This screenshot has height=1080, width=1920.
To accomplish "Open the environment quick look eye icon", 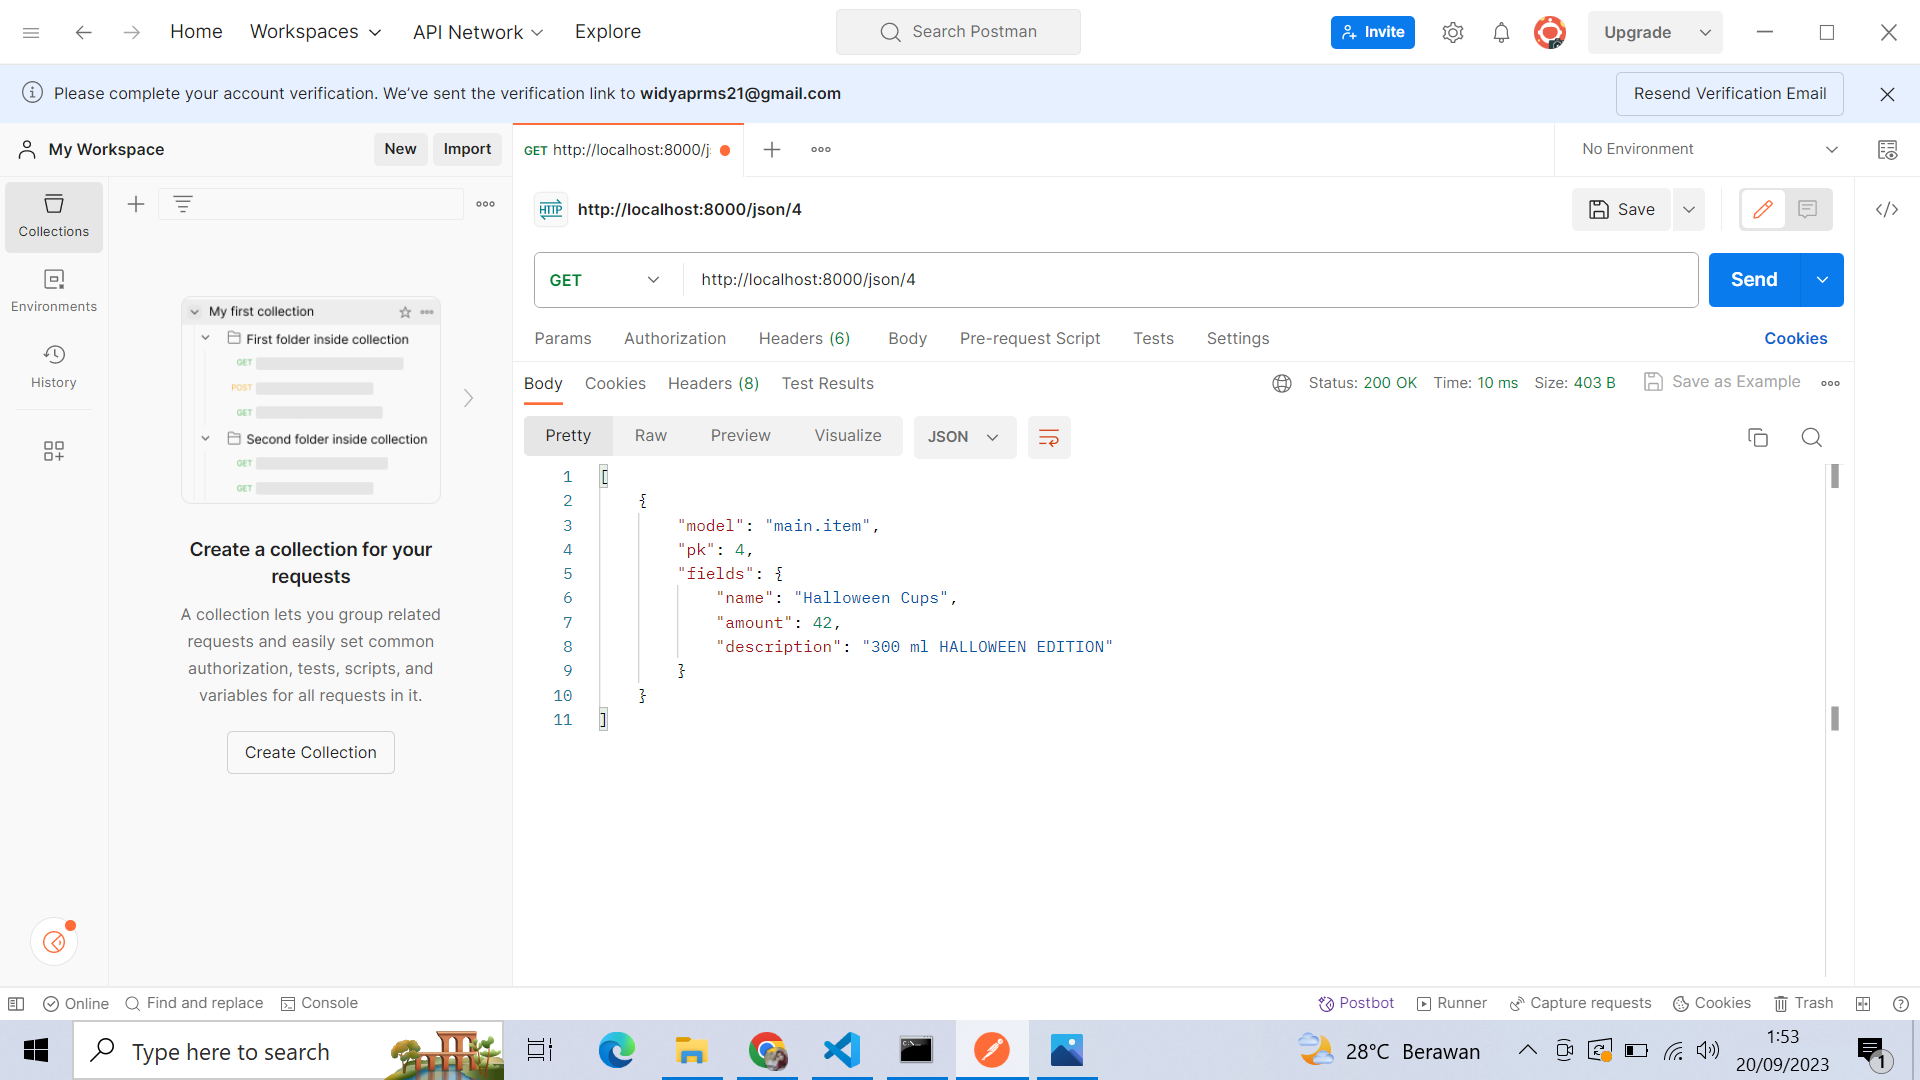I will click(x=1888, y=149).
